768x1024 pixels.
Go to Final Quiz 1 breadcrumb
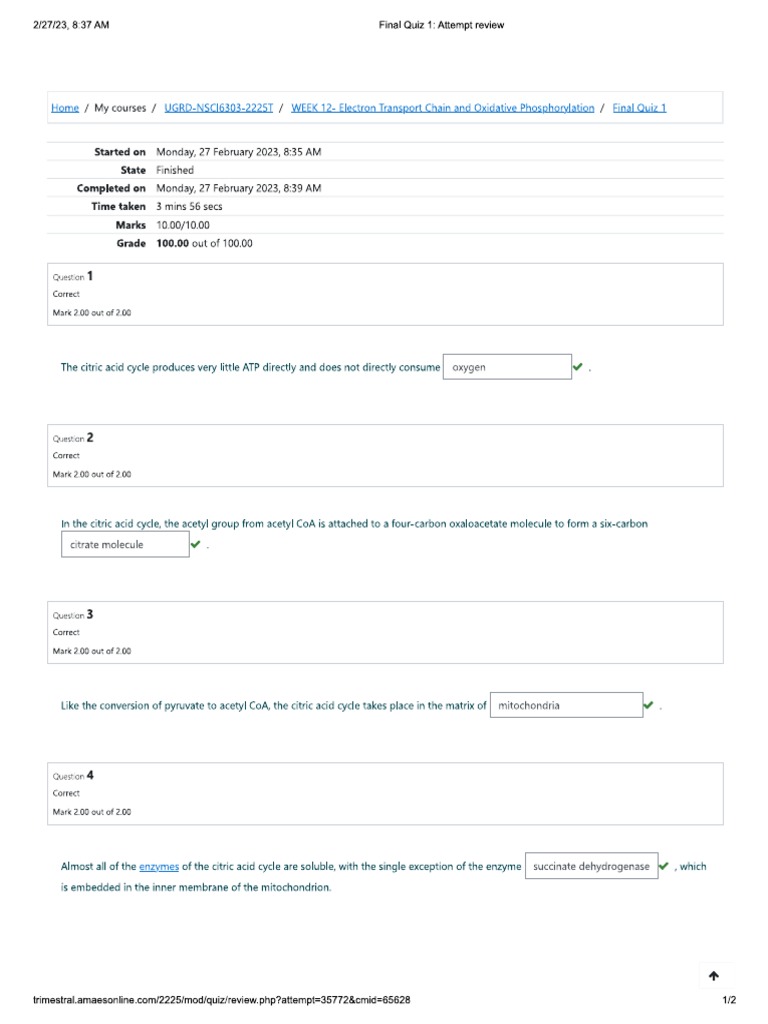[x=639, y=108]
